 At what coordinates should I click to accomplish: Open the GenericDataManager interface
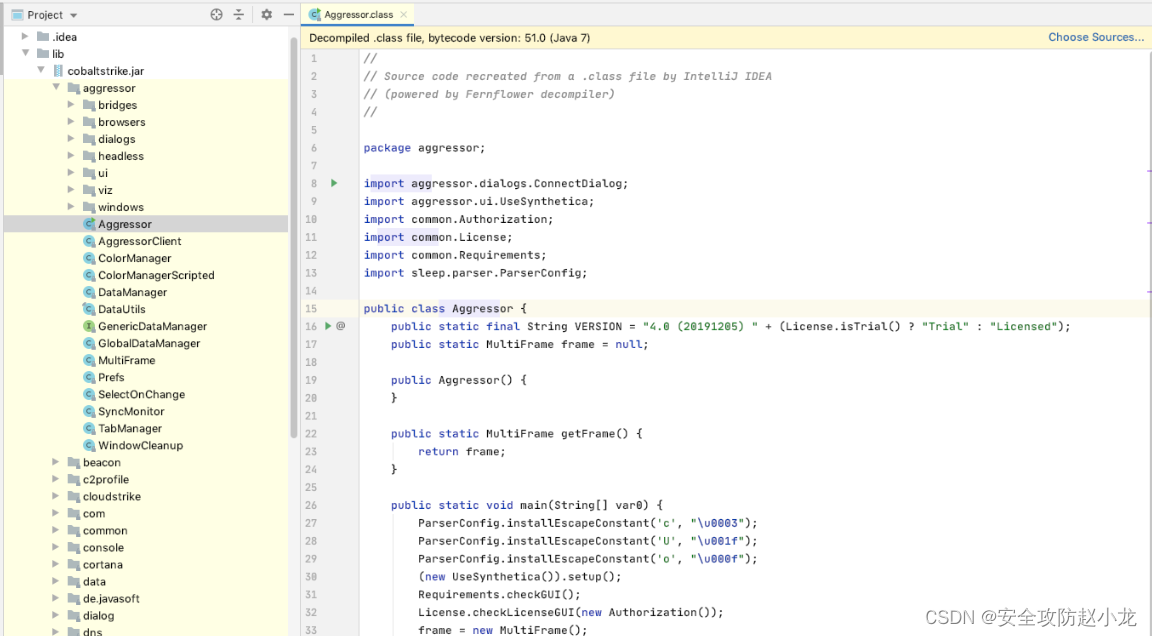pos(152,326)
